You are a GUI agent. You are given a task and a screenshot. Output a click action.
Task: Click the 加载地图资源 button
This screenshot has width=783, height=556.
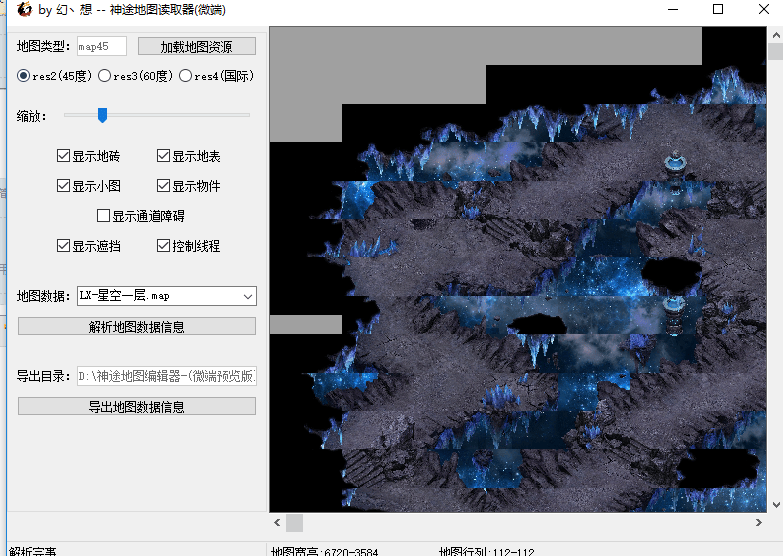(x=196, y=46)
